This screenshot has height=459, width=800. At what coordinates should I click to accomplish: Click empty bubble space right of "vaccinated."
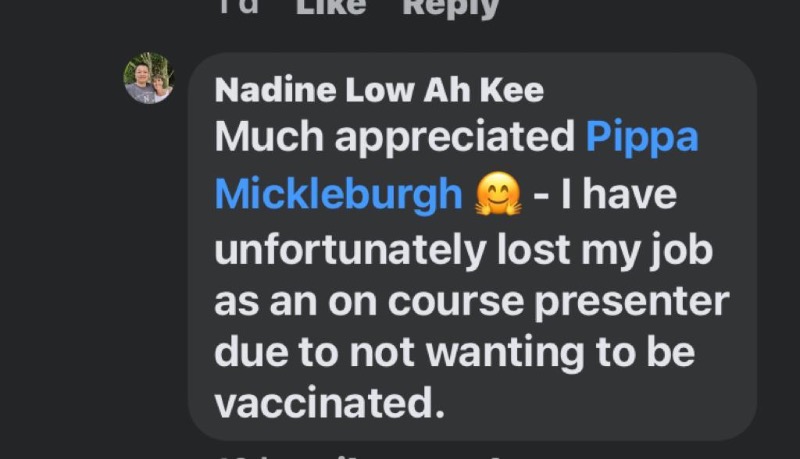click(600, 402)
